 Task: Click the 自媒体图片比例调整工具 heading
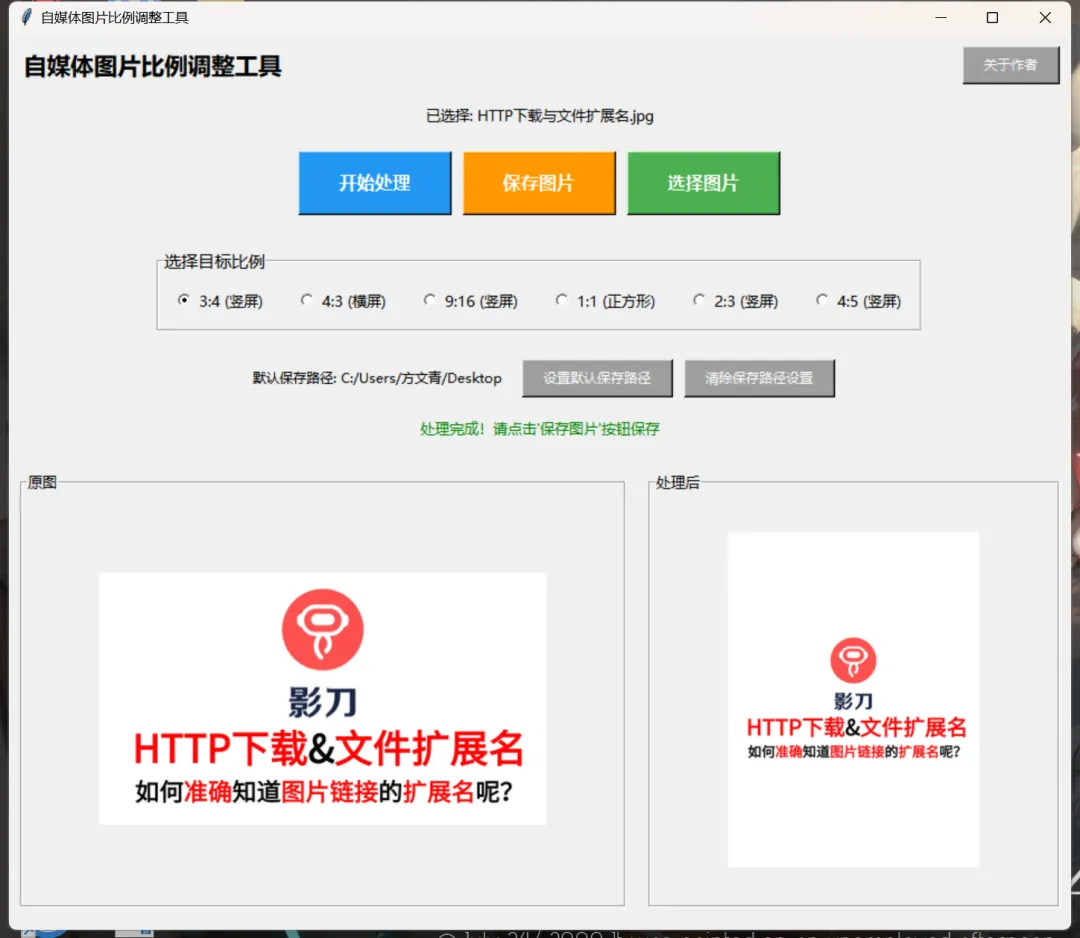(153, 67)
